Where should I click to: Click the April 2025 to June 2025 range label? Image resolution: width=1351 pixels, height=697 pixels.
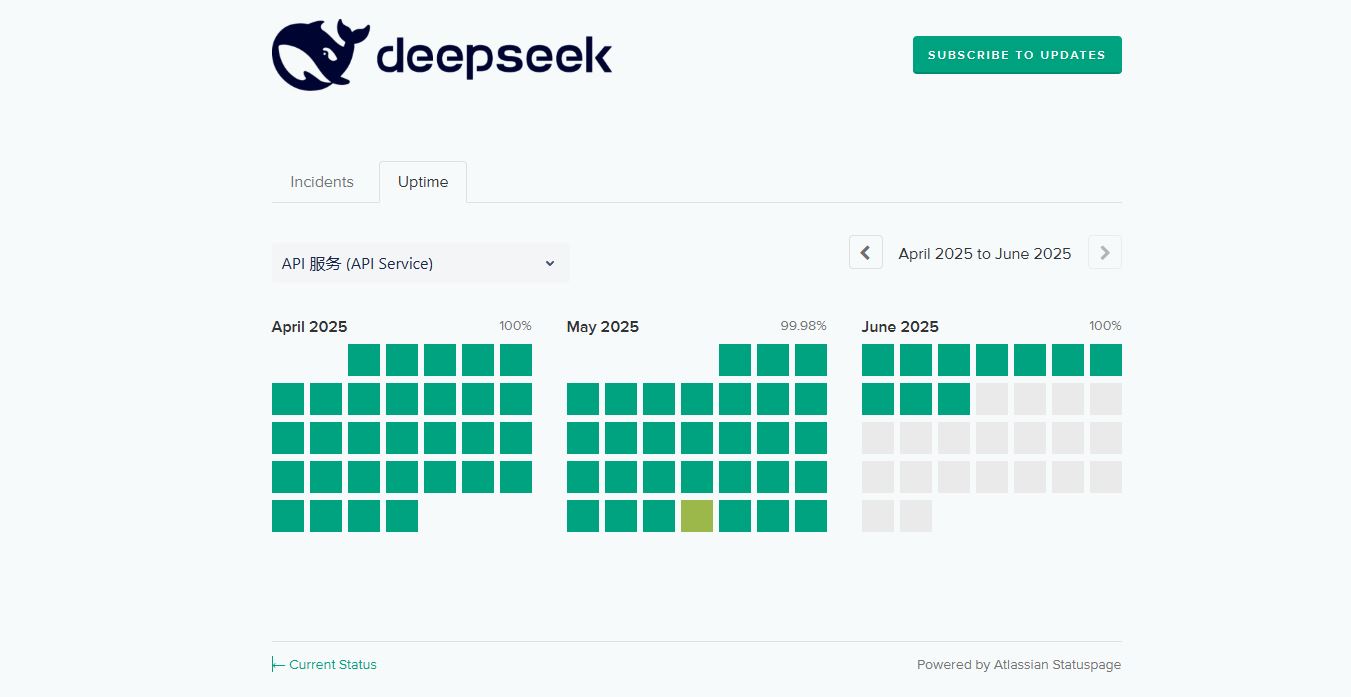coord(984,254)
